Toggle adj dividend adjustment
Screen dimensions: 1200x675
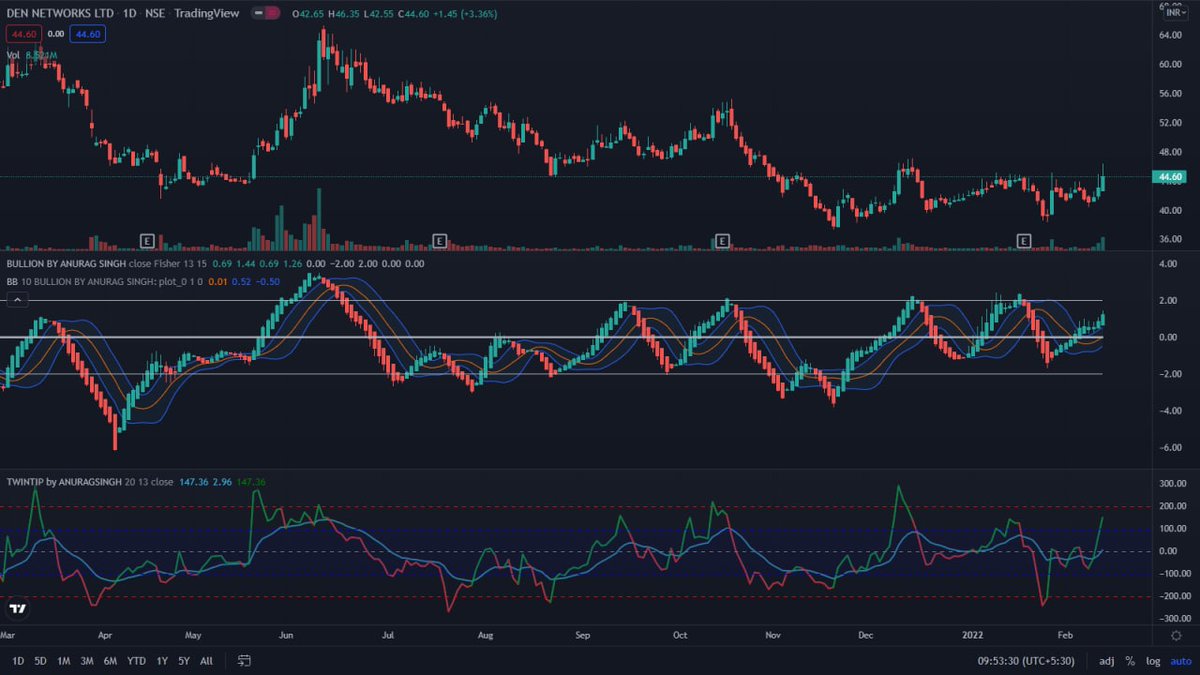click(1107, 661)
